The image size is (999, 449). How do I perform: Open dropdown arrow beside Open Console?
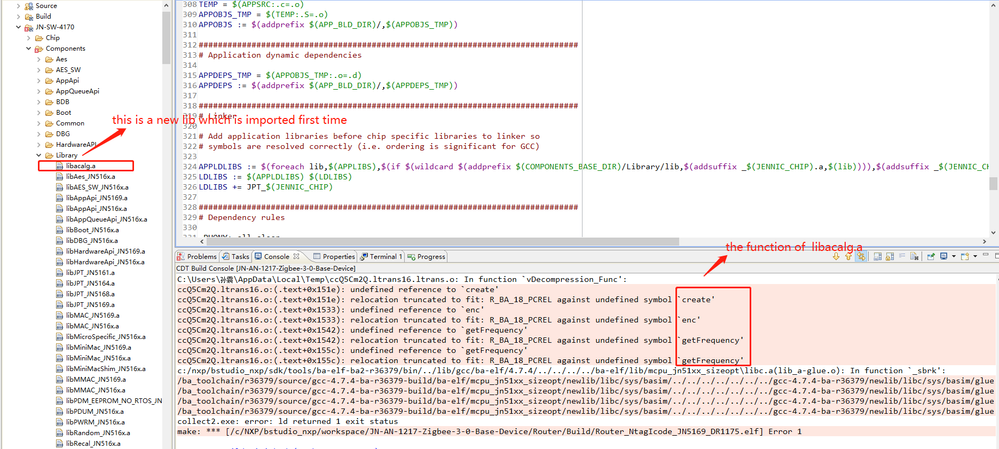[975, 256]
